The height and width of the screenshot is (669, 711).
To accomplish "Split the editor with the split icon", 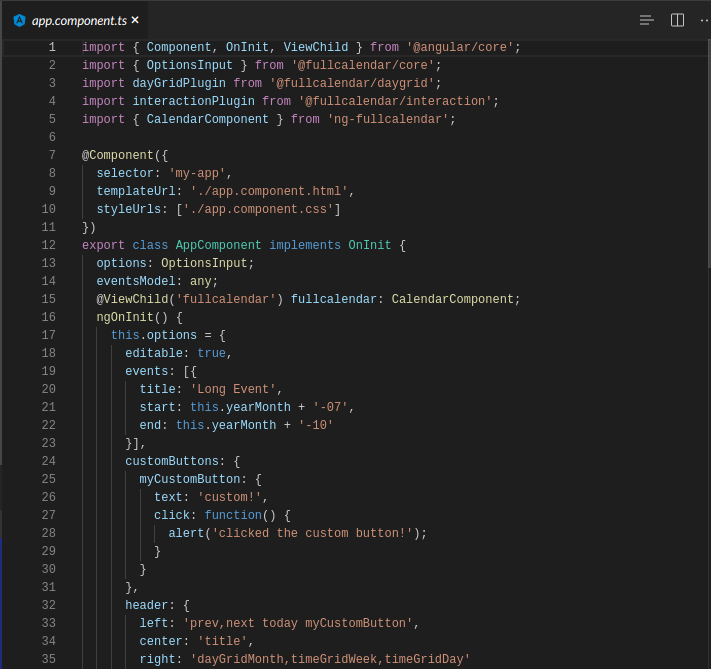I will pyautogui.click(x=677, y=20).
